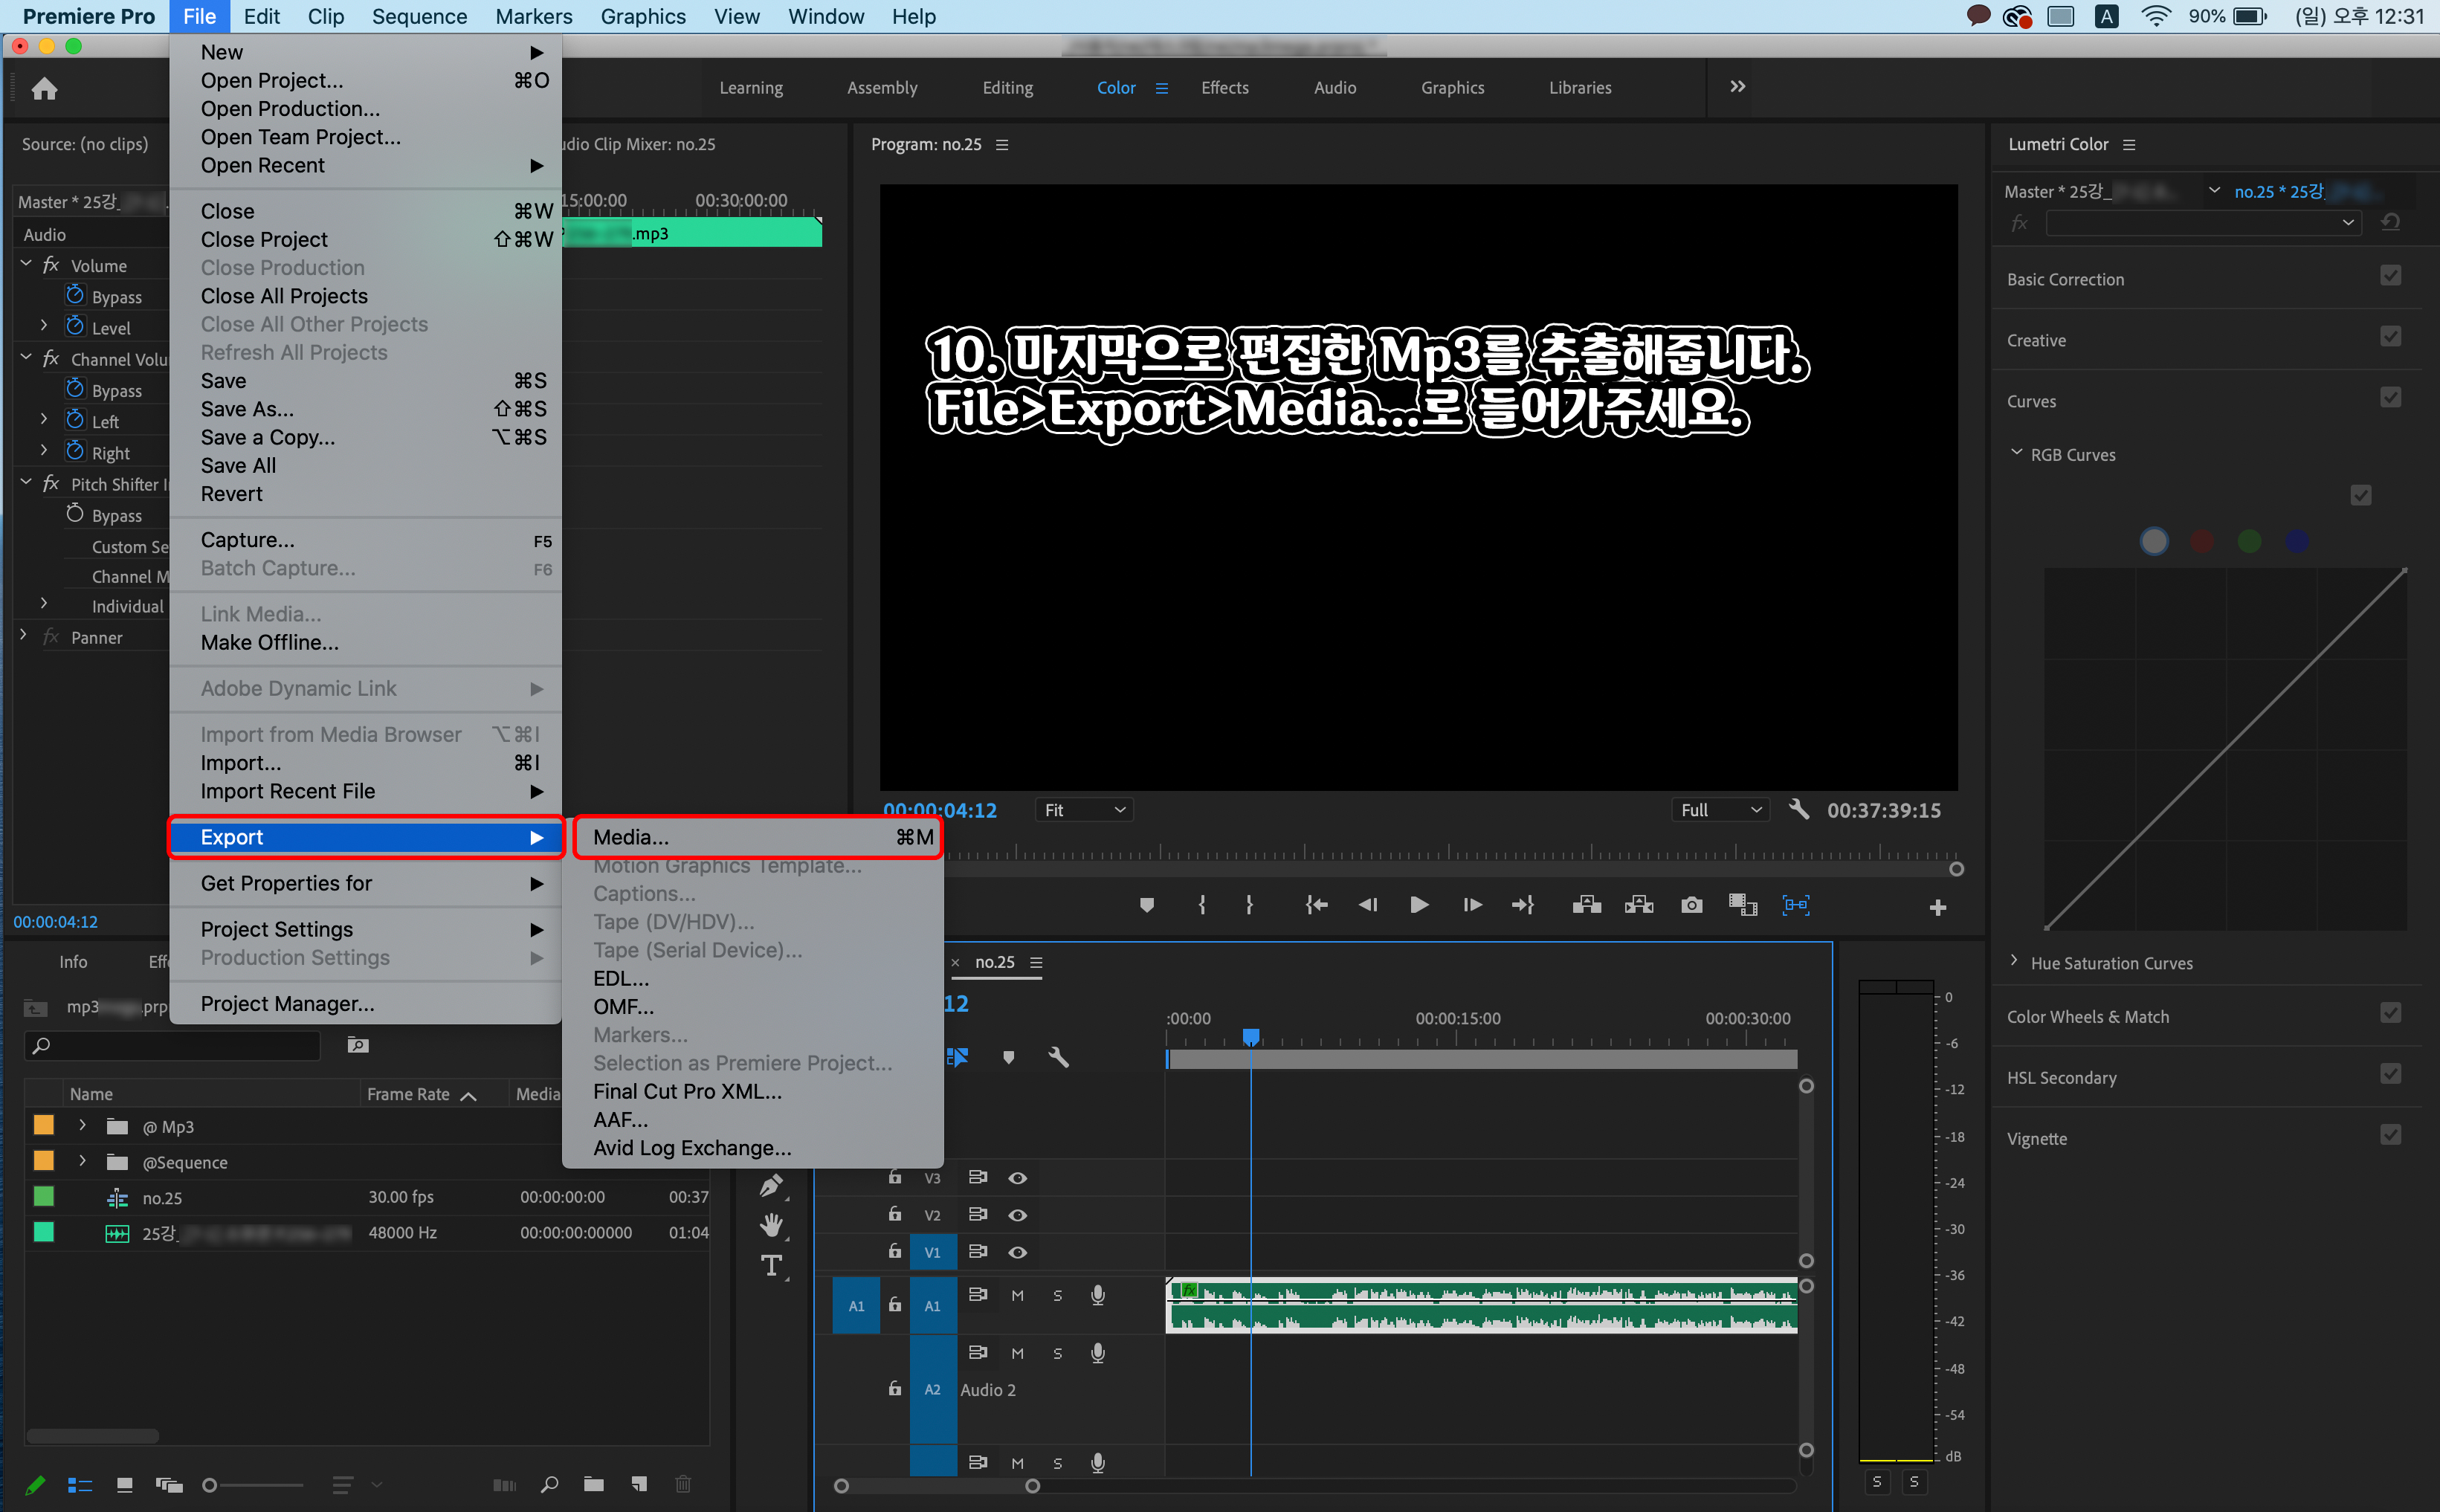Select the Pen tool
The image size is (2440, 1512).
771,1186
